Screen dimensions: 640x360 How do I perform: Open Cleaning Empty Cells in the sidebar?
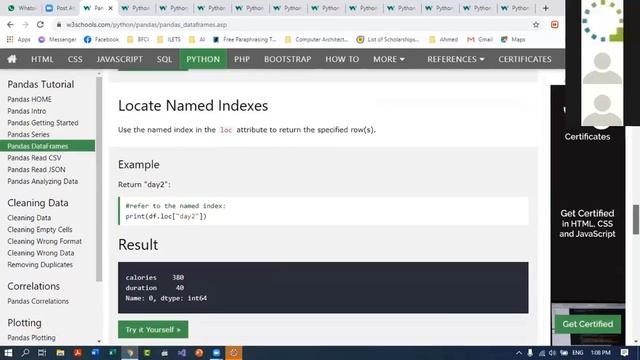[40, 229]
